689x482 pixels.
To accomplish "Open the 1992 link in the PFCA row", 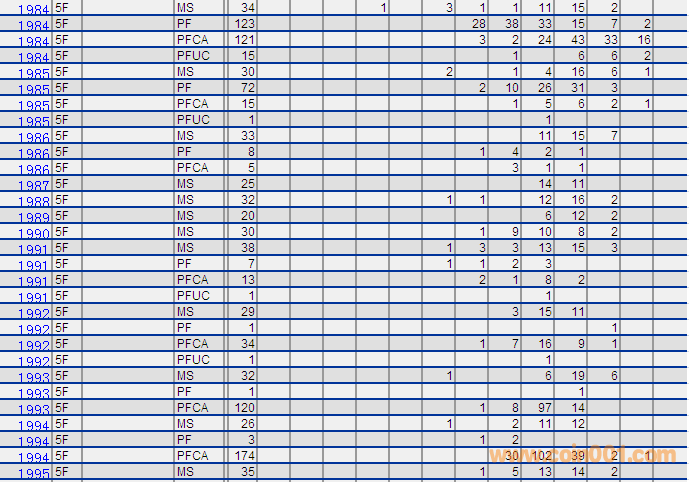I will coord(36,346).
